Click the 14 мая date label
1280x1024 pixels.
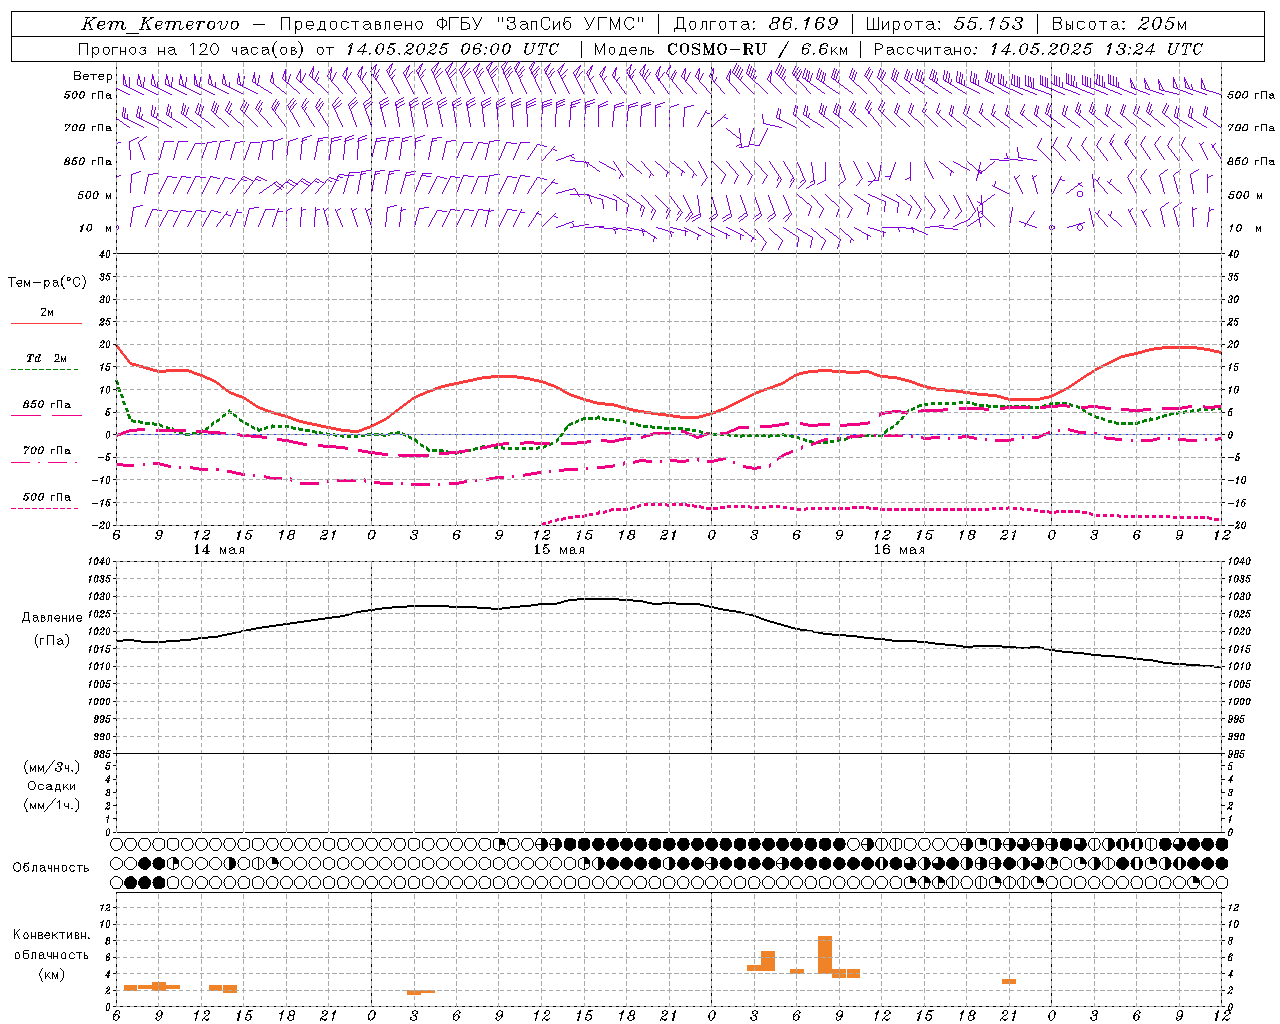[219, 550]
